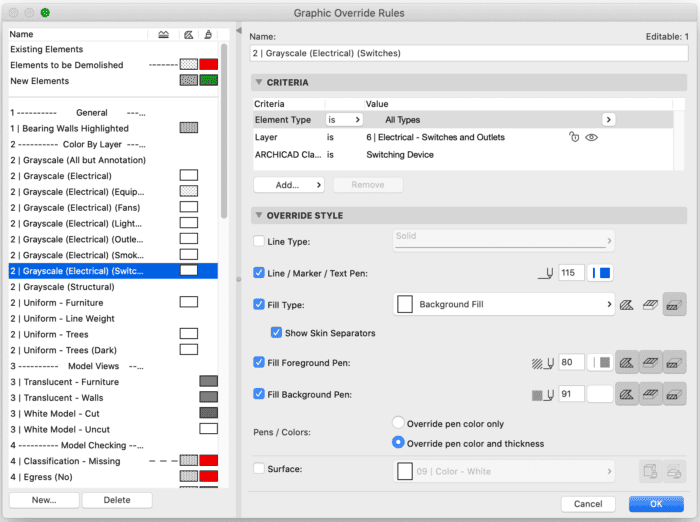Toggle drafting fill icon in Fill Type row

click(675, 305)
